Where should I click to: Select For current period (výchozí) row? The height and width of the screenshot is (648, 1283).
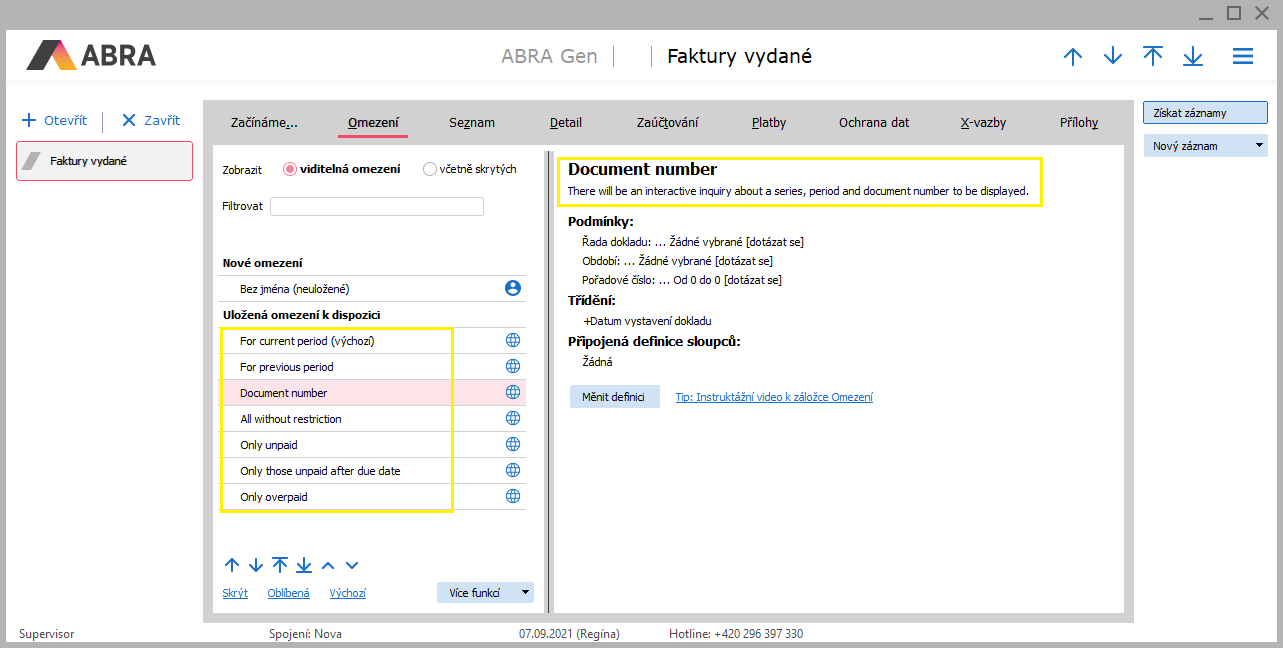point(372,340)
